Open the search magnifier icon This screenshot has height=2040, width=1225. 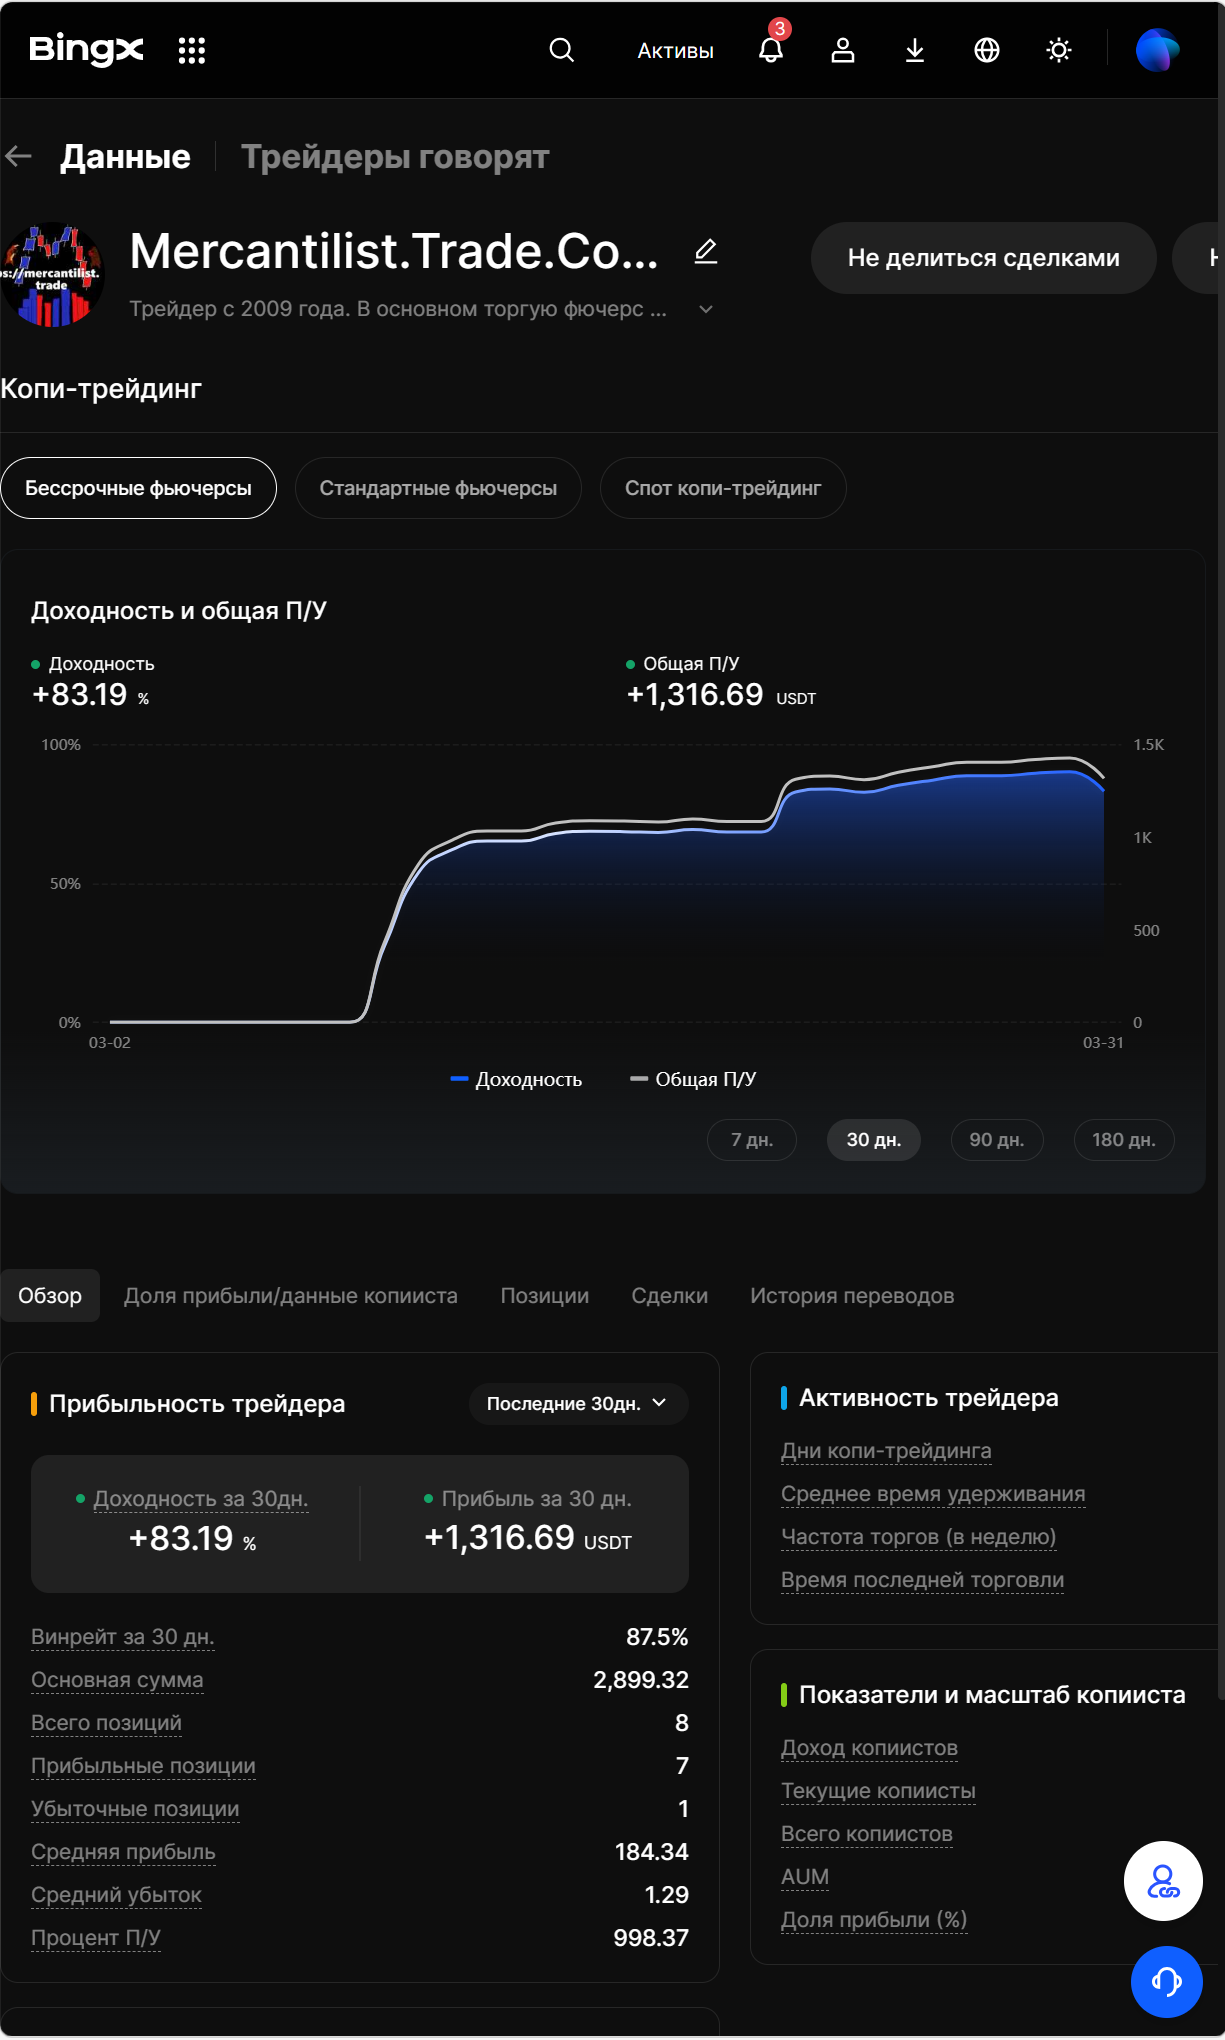[562, 50]
